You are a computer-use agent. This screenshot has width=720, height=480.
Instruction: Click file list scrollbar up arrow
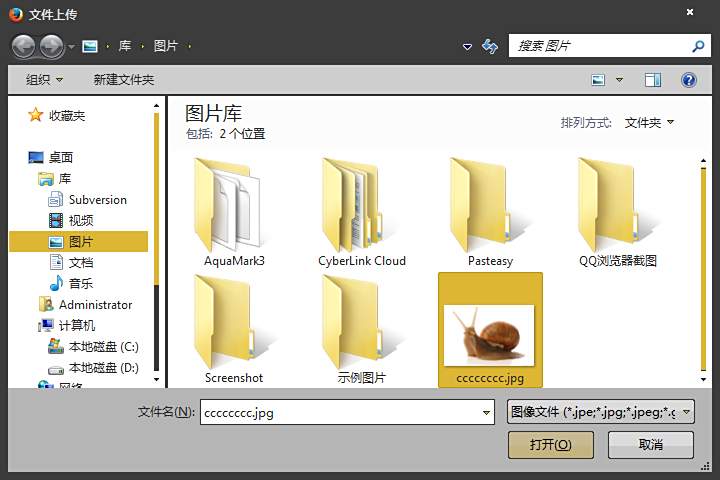(x=703, y=161)
